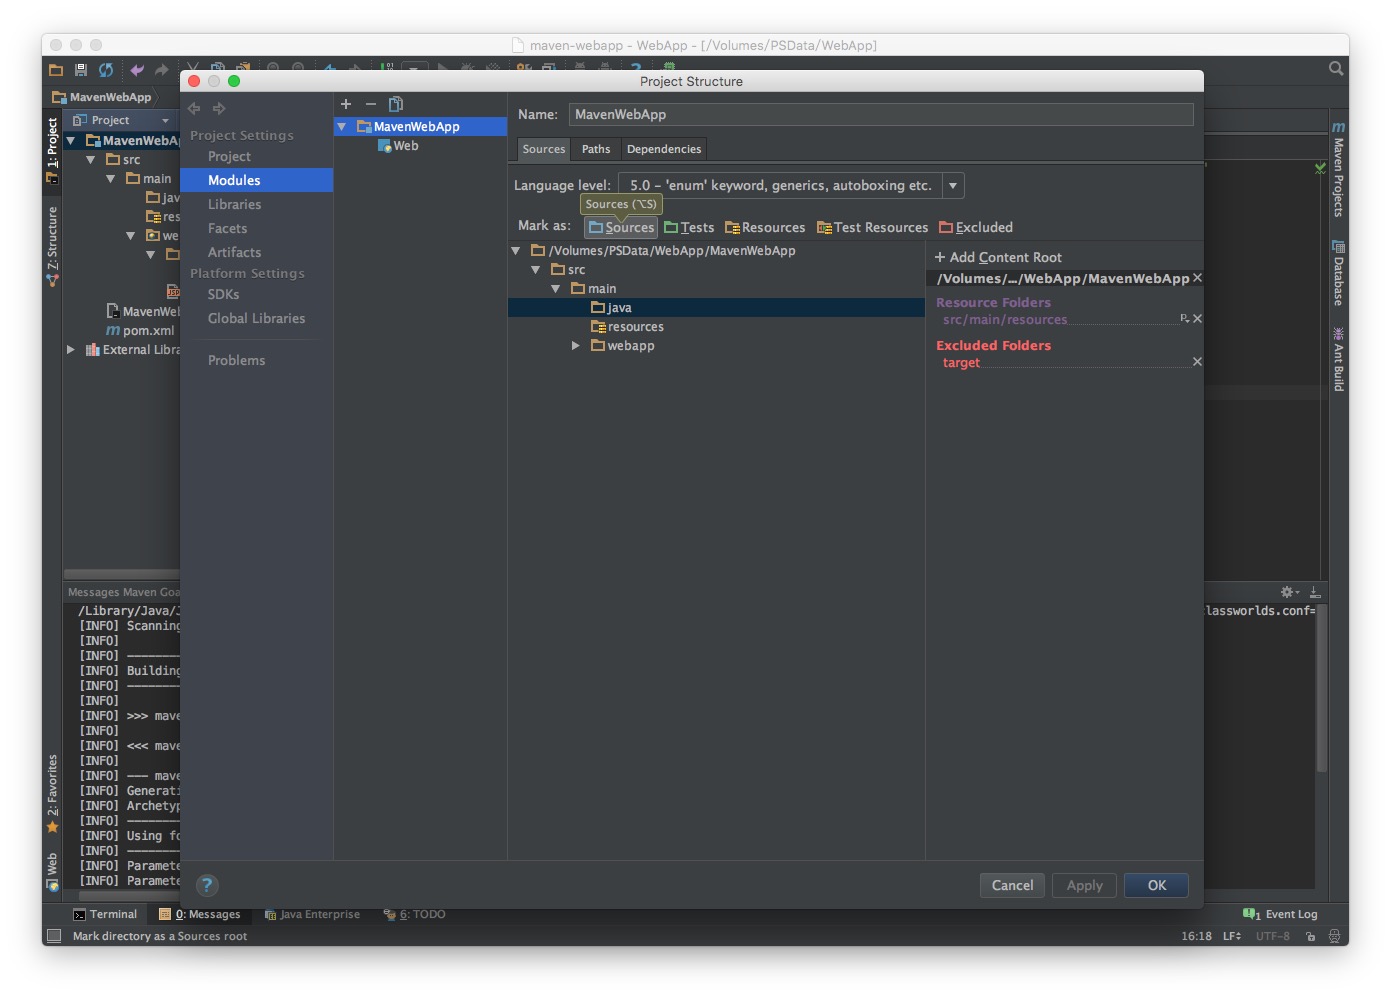Go back in Project Structure navigation

[194, 108]
